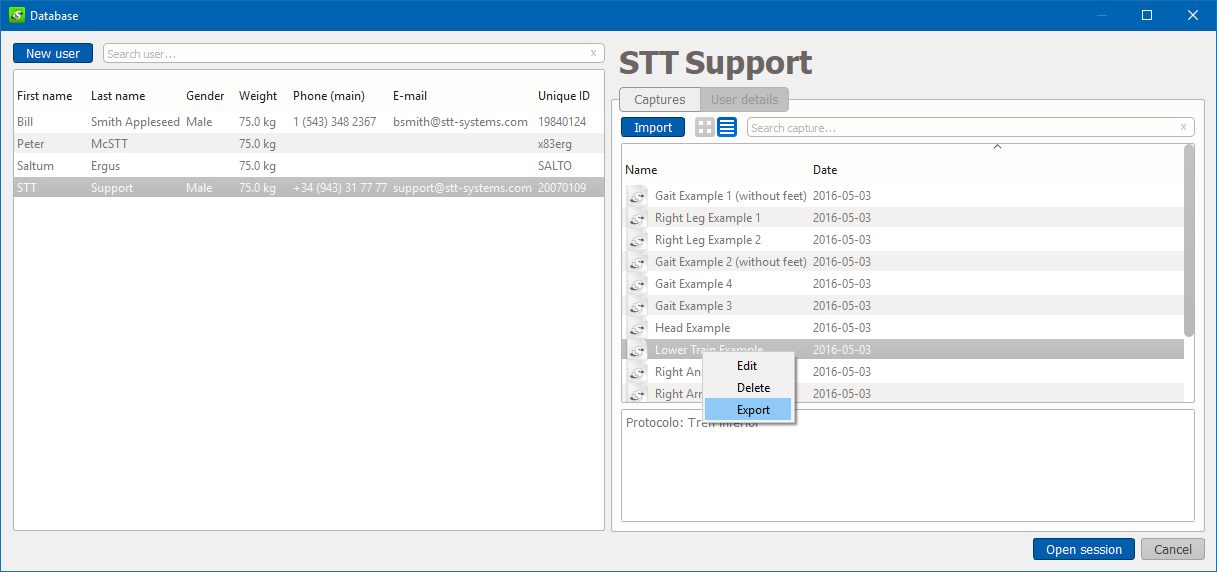Select user Peter McSTT
The height and width of the screenshot is (572, 1217).
[x=309, y=144]
